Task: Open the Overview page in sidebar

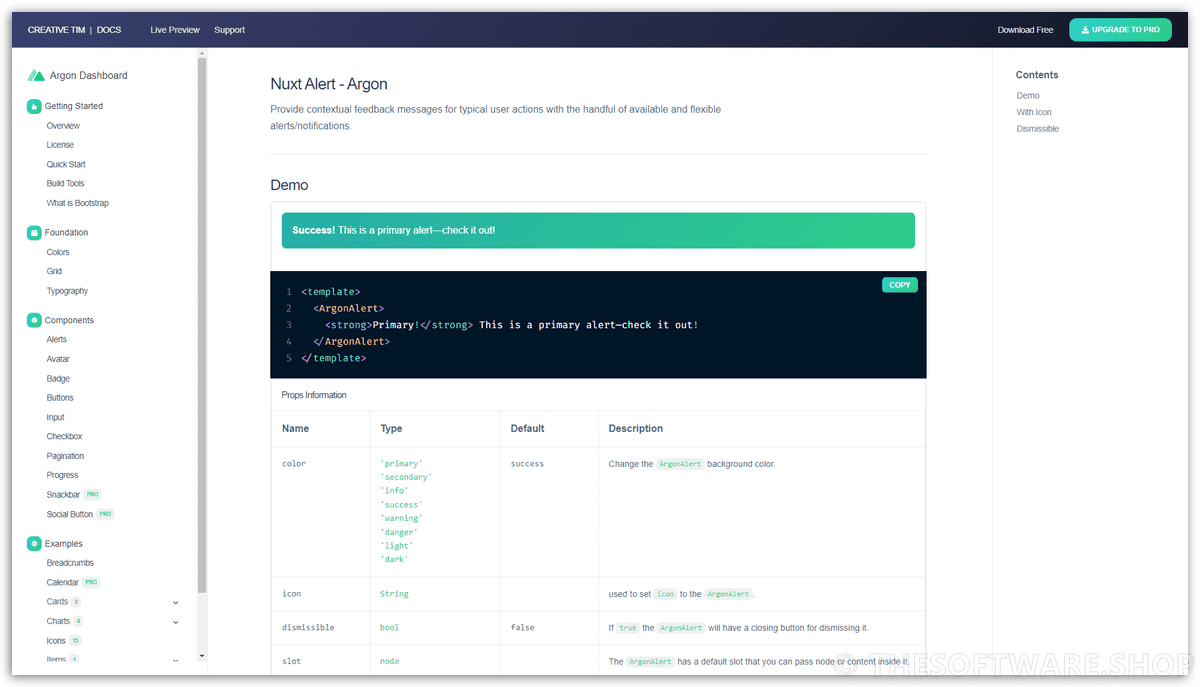Action: (63, 126)
